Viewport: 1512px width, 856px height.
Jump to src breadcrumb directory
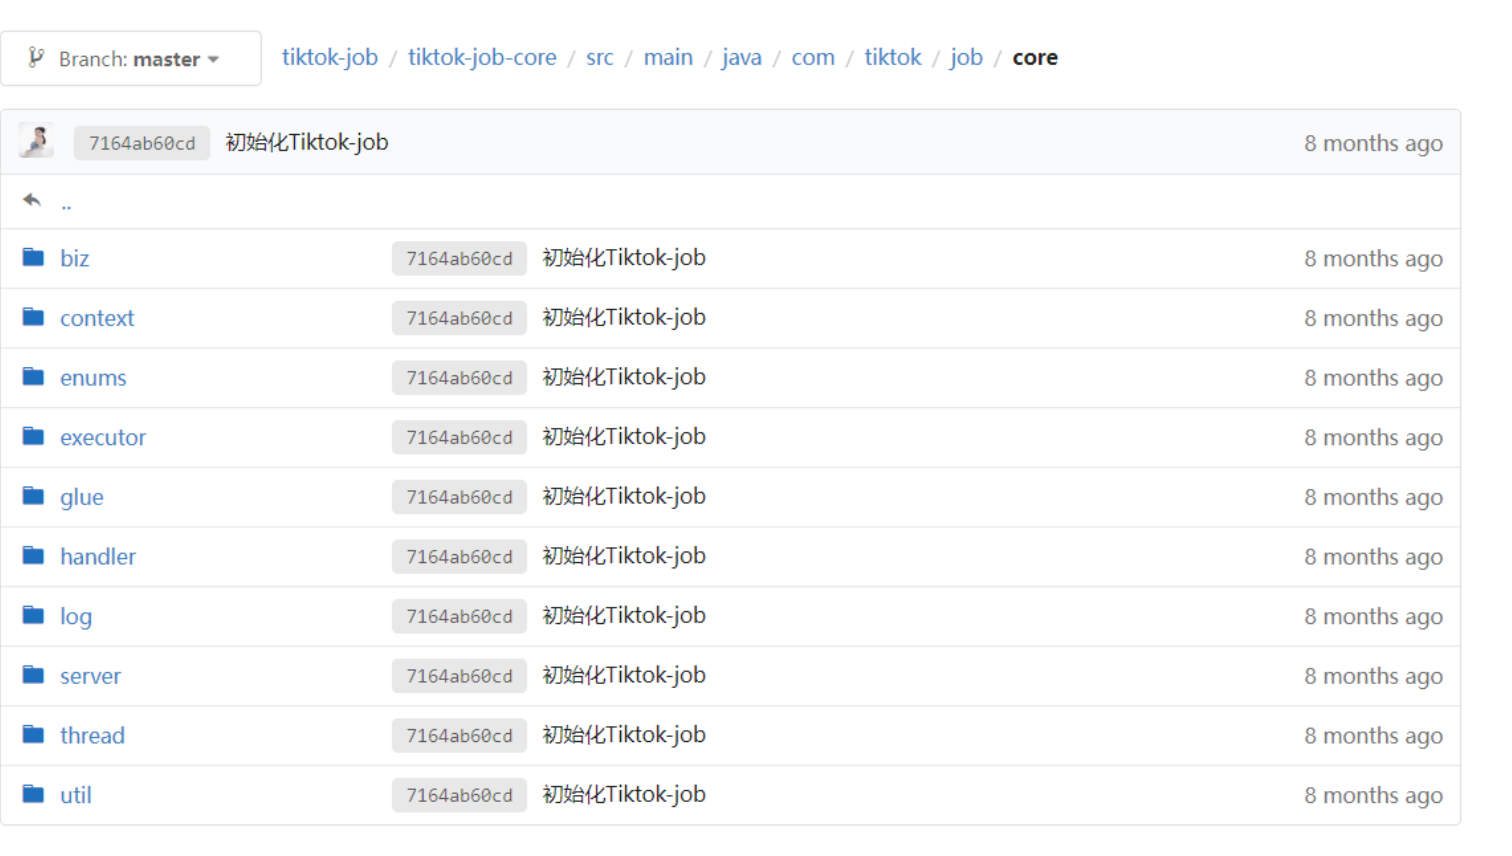[599, 58]
